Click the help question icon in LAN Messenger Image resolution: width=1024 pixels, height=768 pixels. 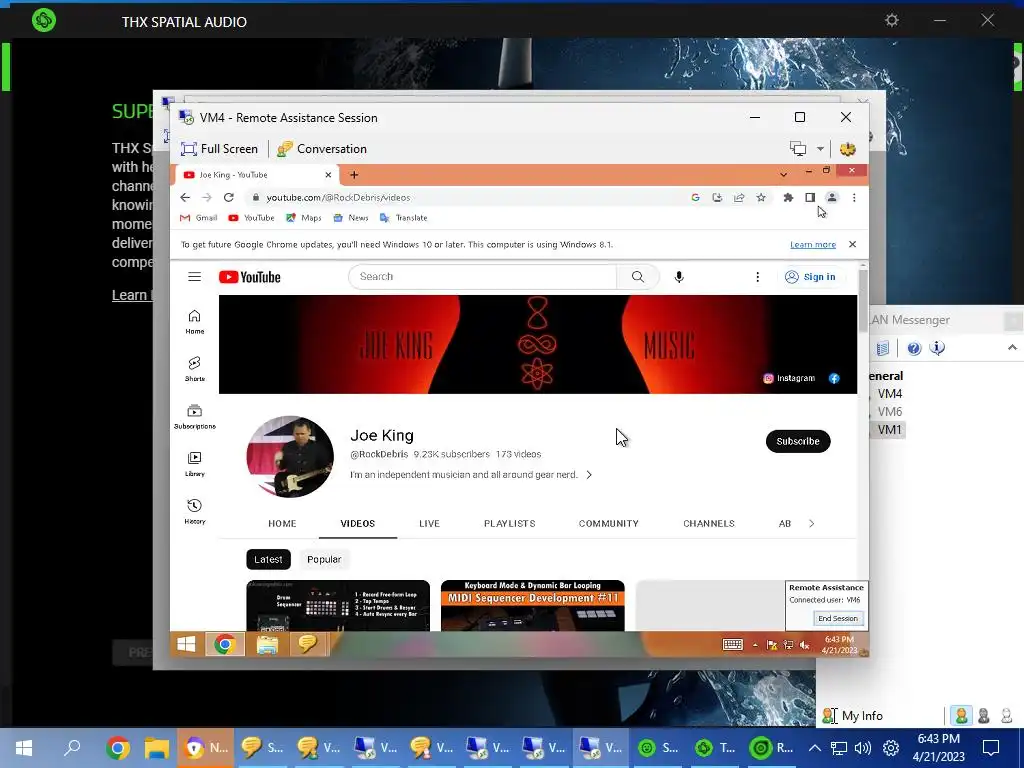914,348
